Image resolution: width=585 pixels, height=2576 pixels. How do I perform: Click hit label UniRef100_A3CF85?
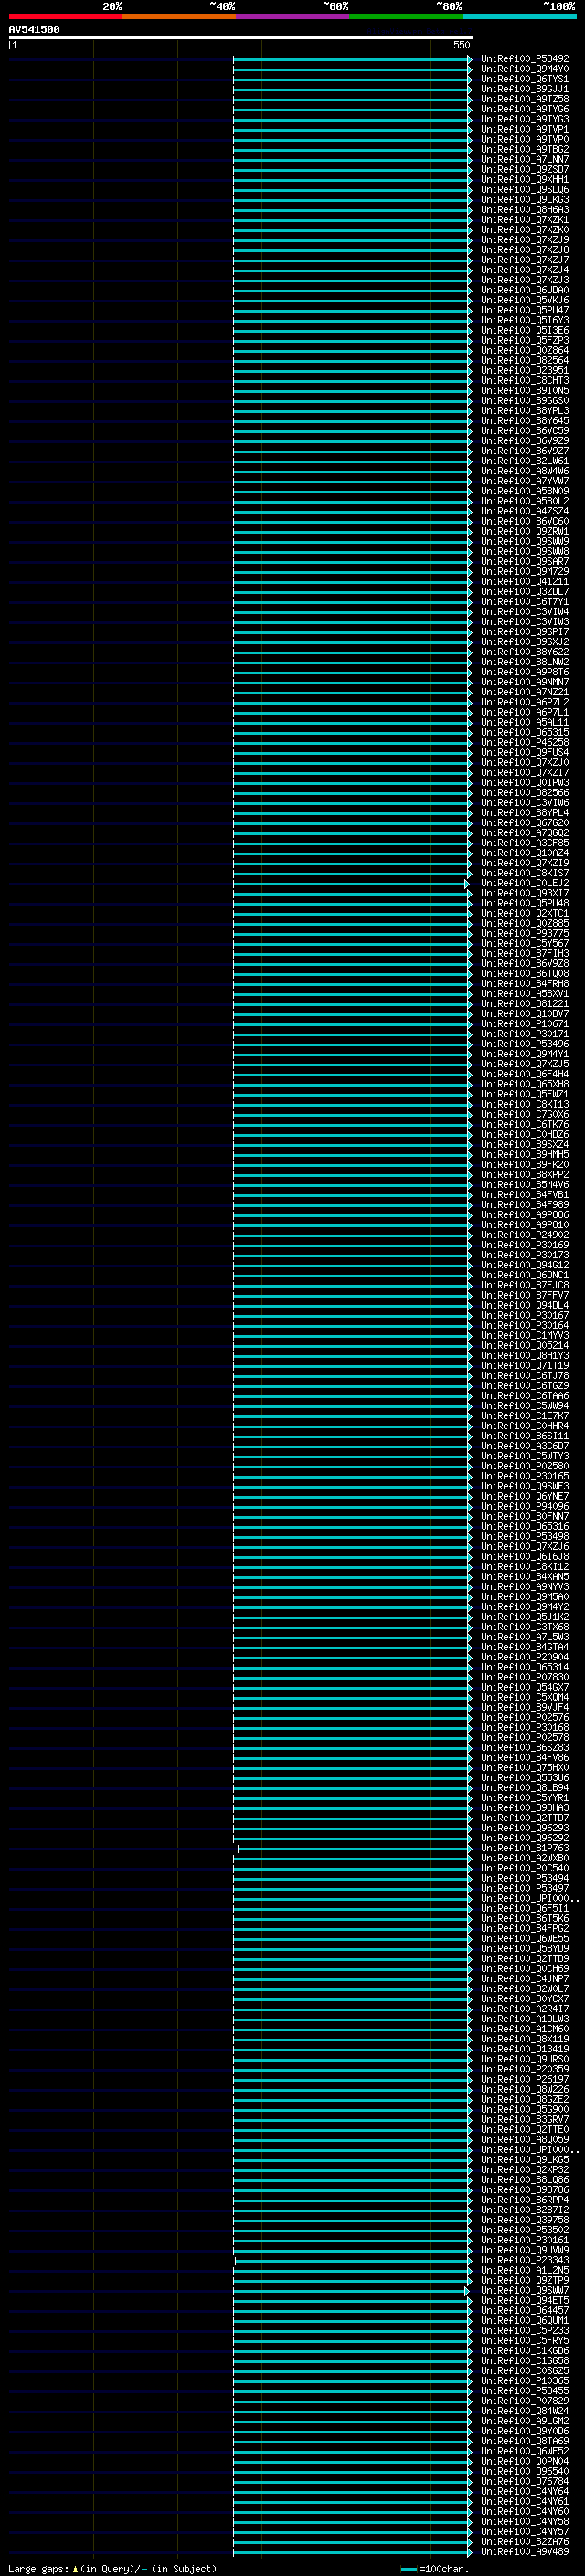click(x=524, y=844)
